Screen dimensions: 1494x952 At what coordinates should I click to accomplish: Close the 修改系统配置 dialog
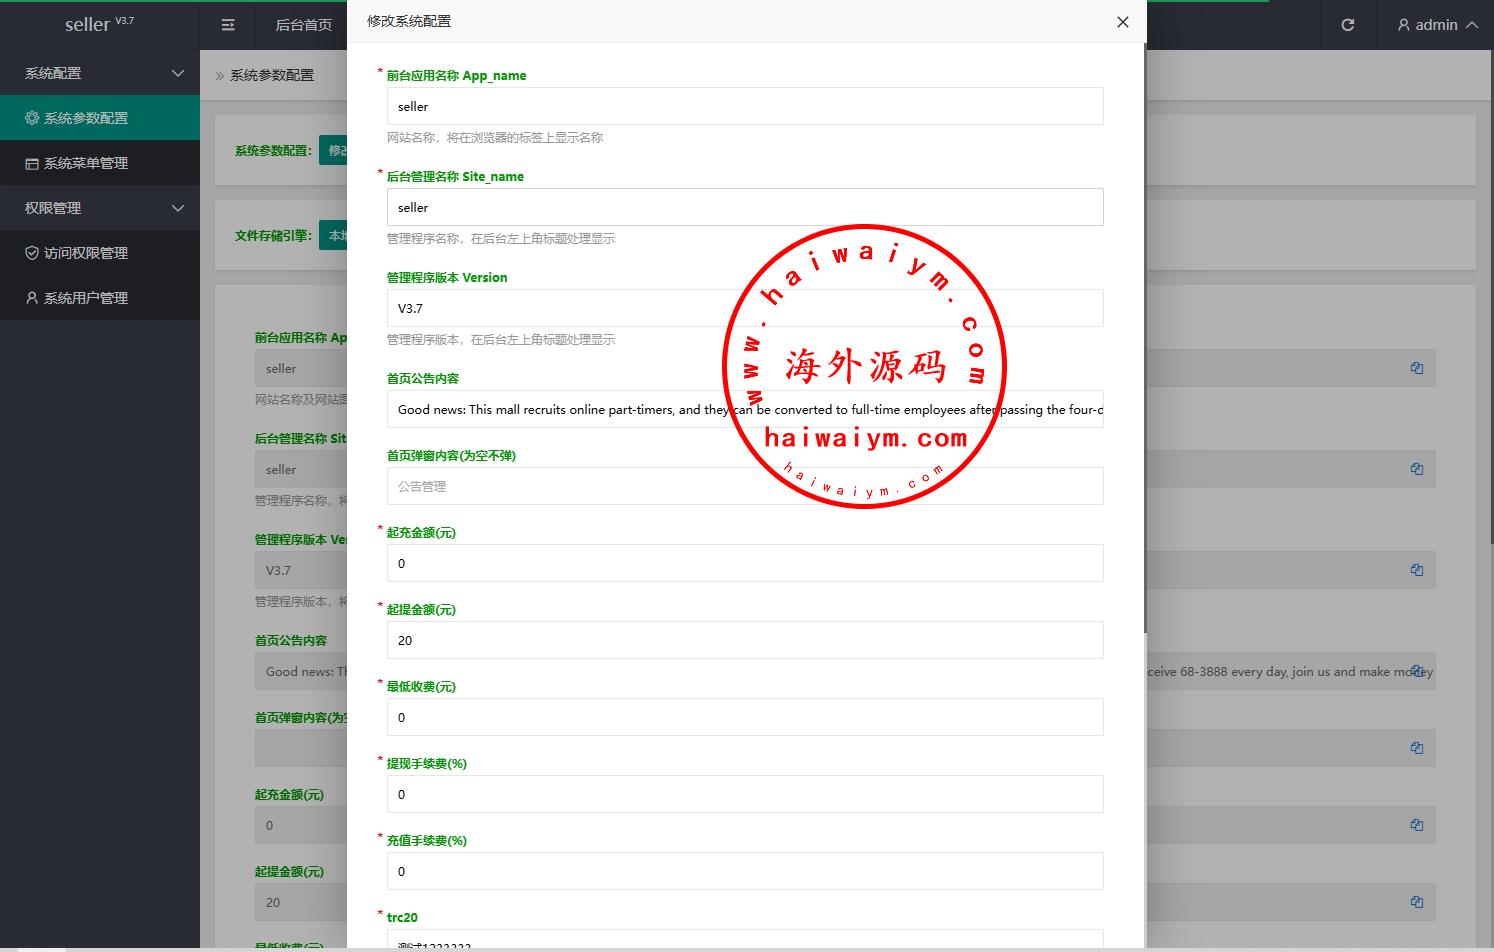point(1123,22)
